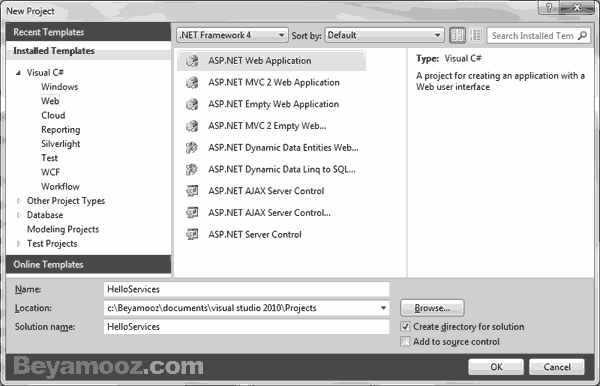This screenshot has height=386, width=600.
Task: Click the ASP.NET AJAX Server Control… extender icon
Action: [192, 213]
